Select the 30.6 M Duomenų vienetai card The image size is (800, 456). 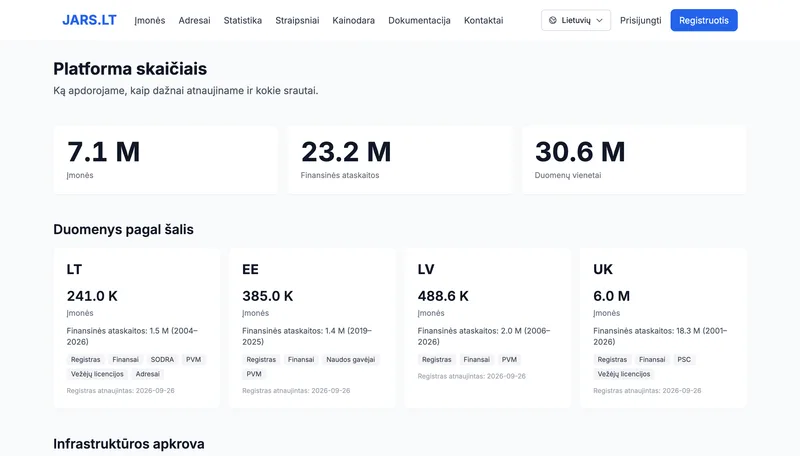[x=634, y=160]
